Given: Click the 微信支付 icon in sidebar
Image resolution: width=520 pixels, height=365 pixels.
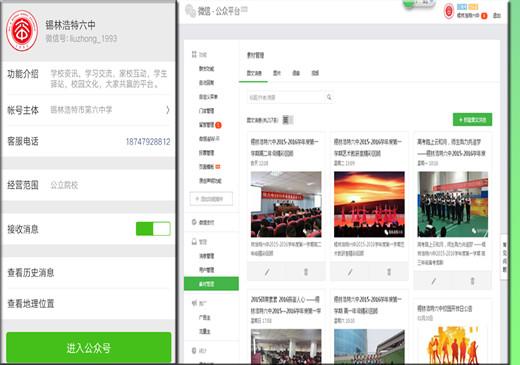Looking at the screenshot, I should 194,222.
